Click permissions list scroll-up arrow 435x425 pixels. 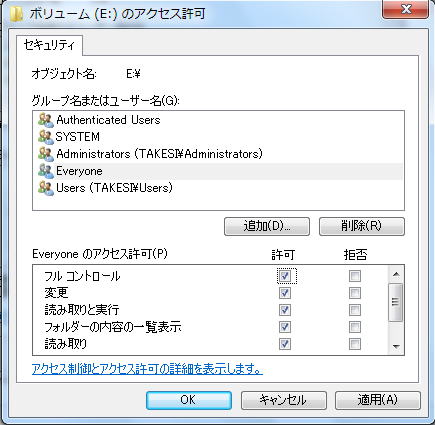coord(396,274)
